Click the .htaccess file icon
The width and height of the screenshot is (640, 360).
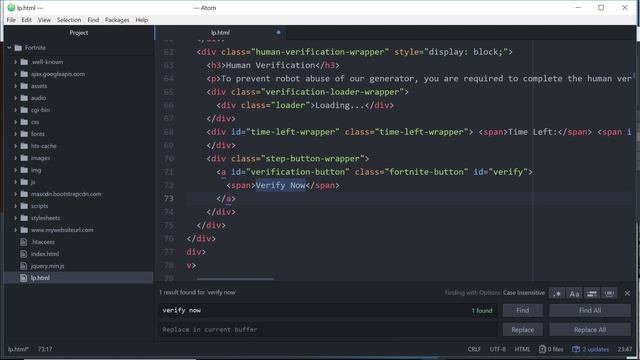(24, 242)
